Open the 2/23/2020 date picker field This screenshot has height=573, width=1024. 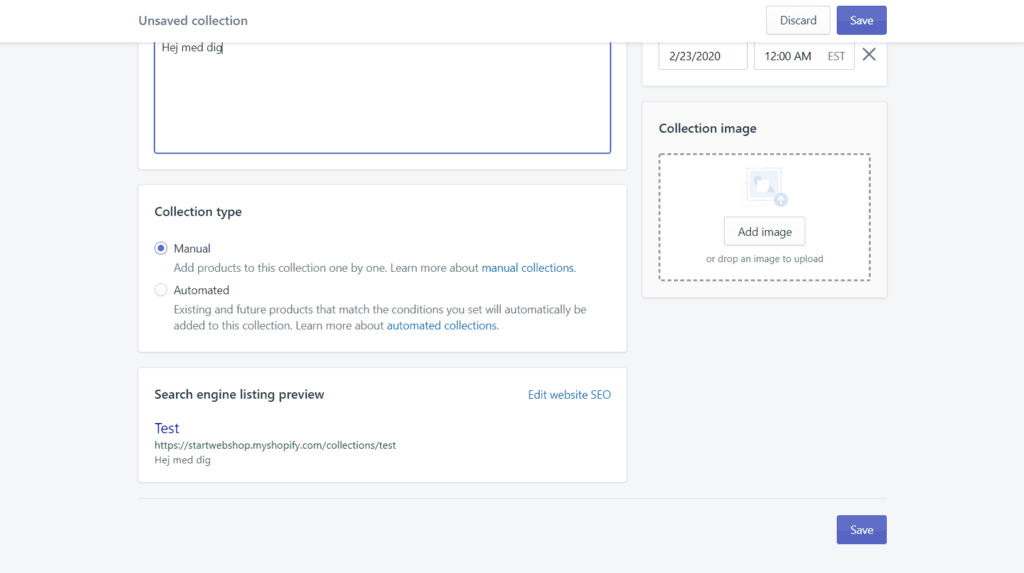pos(703,56)
